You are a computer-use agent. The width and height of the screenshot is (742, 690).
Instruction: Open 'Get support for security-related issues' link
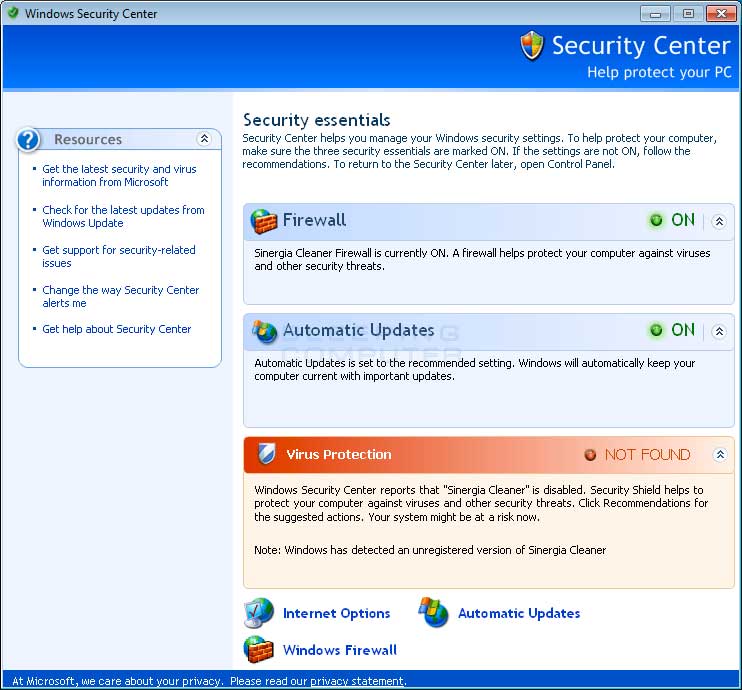(x=119, y=257)
